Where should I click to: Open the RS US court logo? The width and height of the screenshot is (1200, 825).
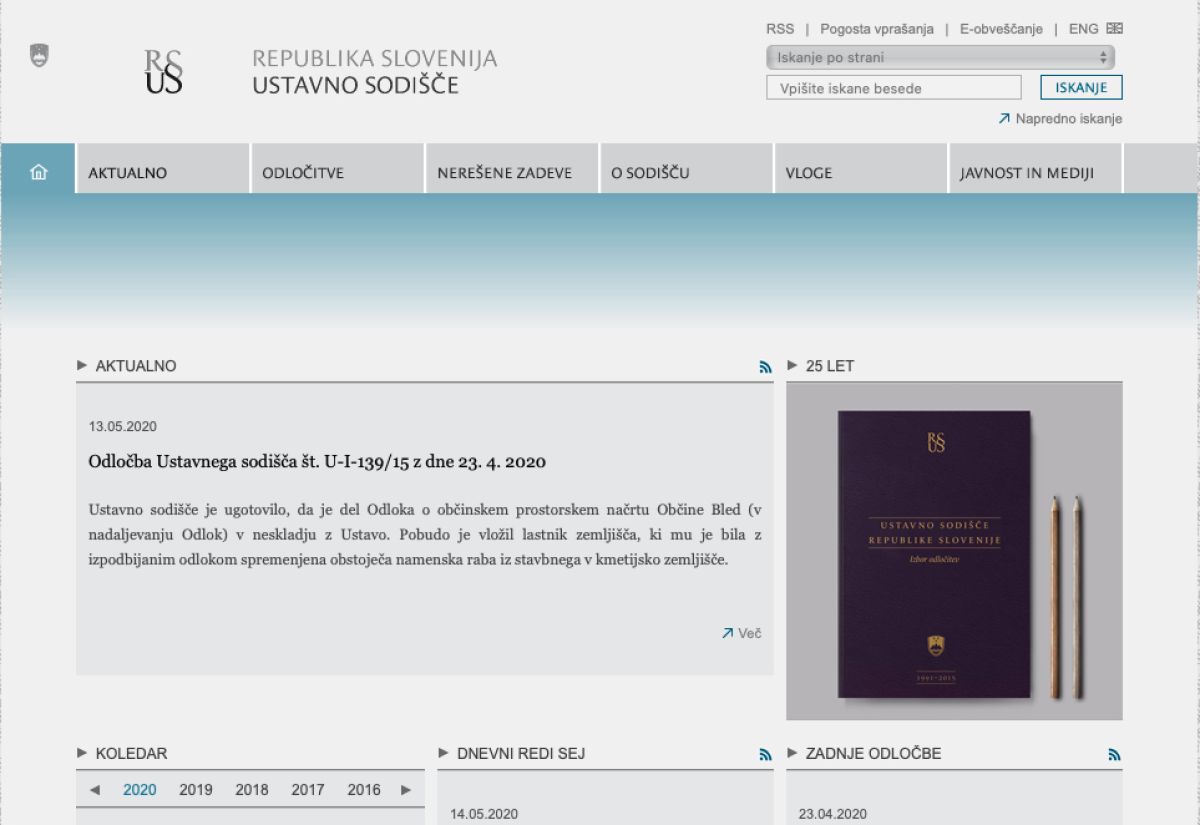[164, 71]
